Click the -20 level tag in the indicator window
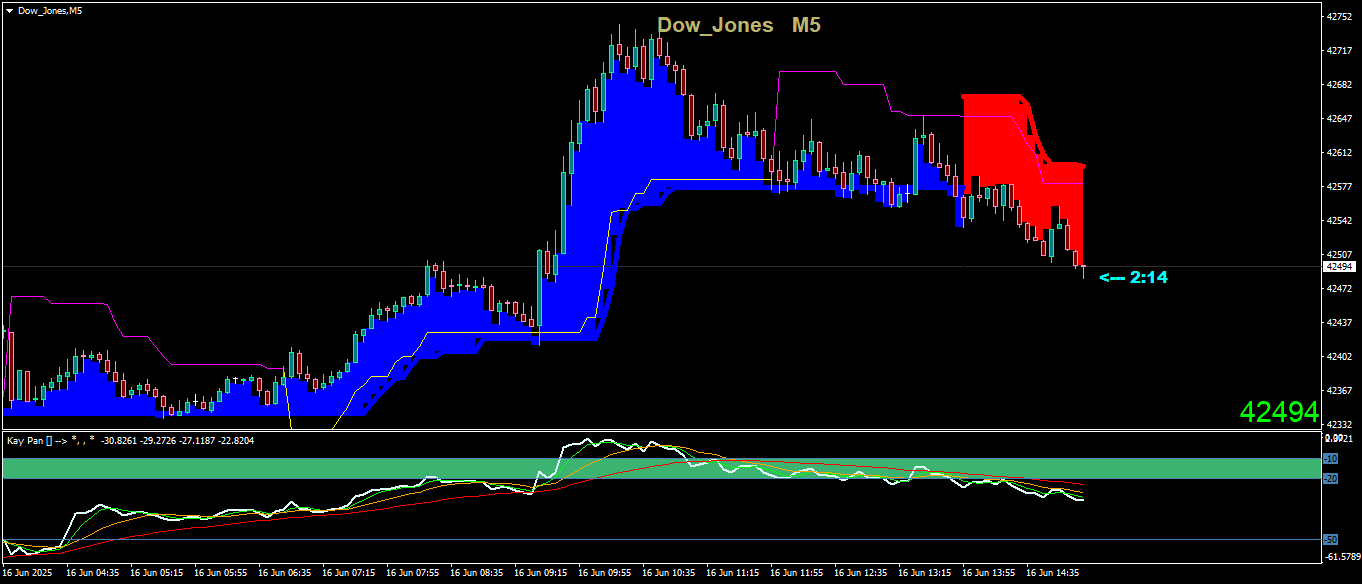This screenshot has width=1362, height=584. click(1331, 479)
